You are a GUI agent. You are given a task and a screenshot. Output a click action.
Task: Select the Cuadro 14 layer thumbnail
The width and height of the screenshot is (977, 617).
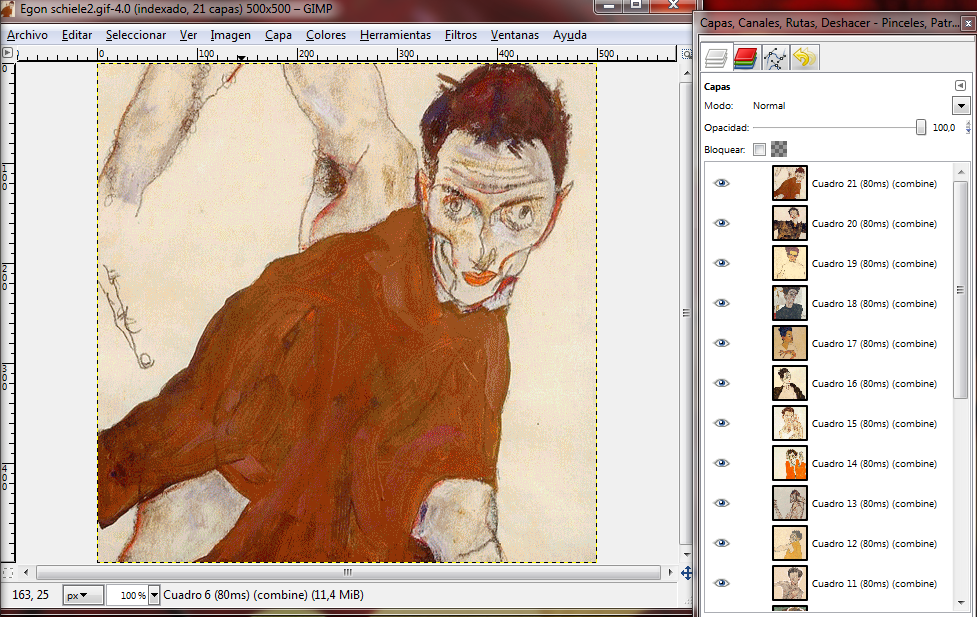[789, 463]
